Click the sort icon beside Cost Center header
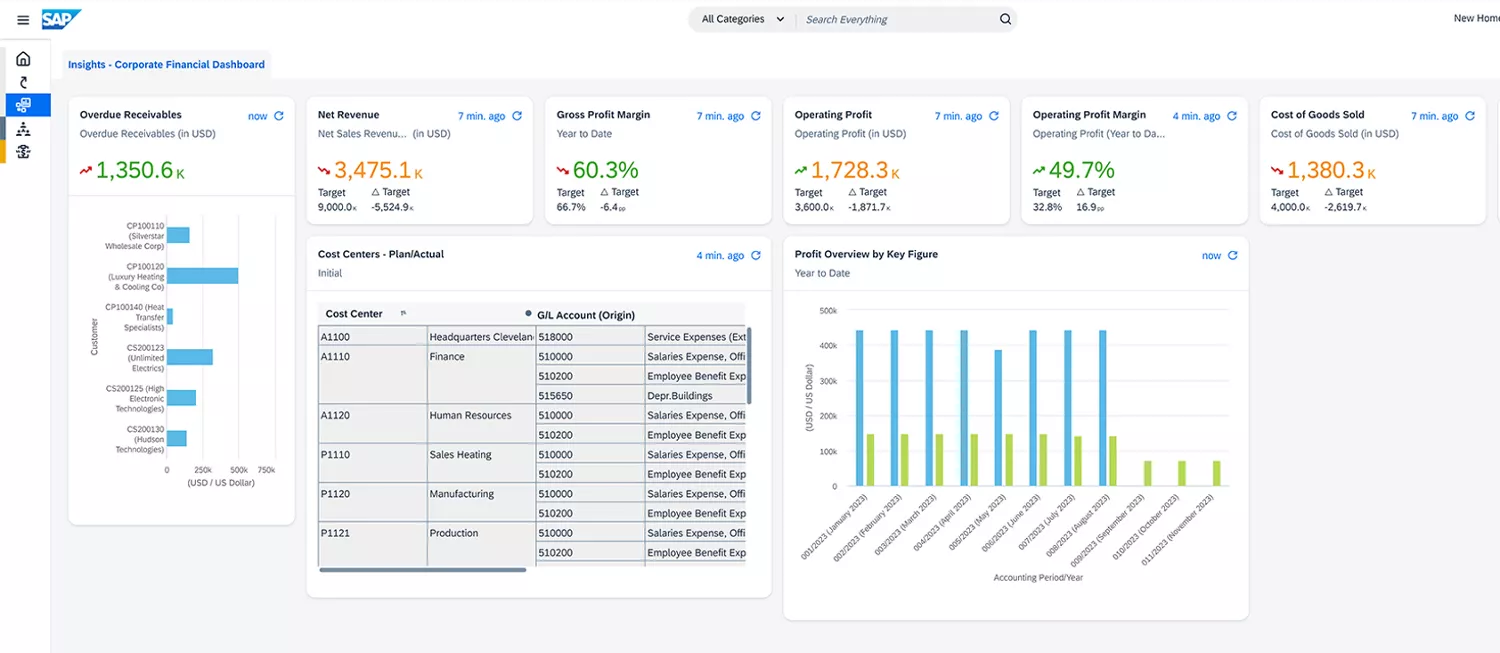Screen dimensions: 1500x653 [x=404, y=314]
